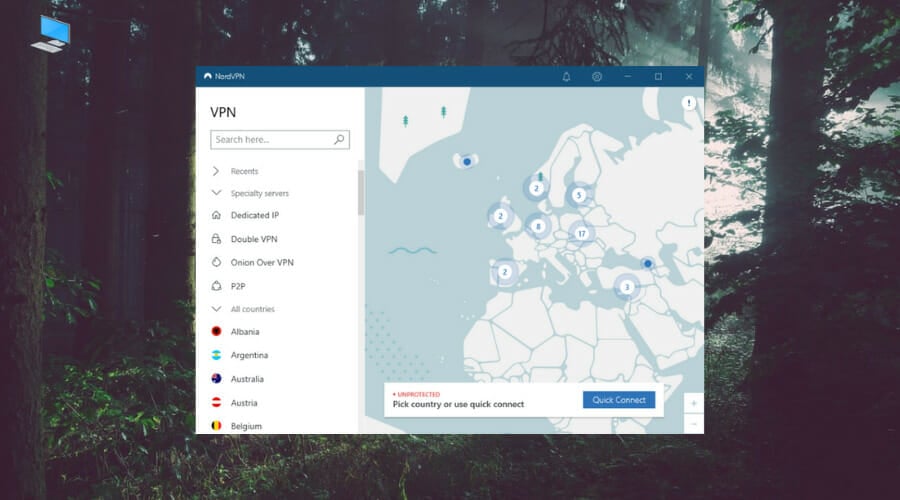Open This PC desktop icon

click(52, 33)
